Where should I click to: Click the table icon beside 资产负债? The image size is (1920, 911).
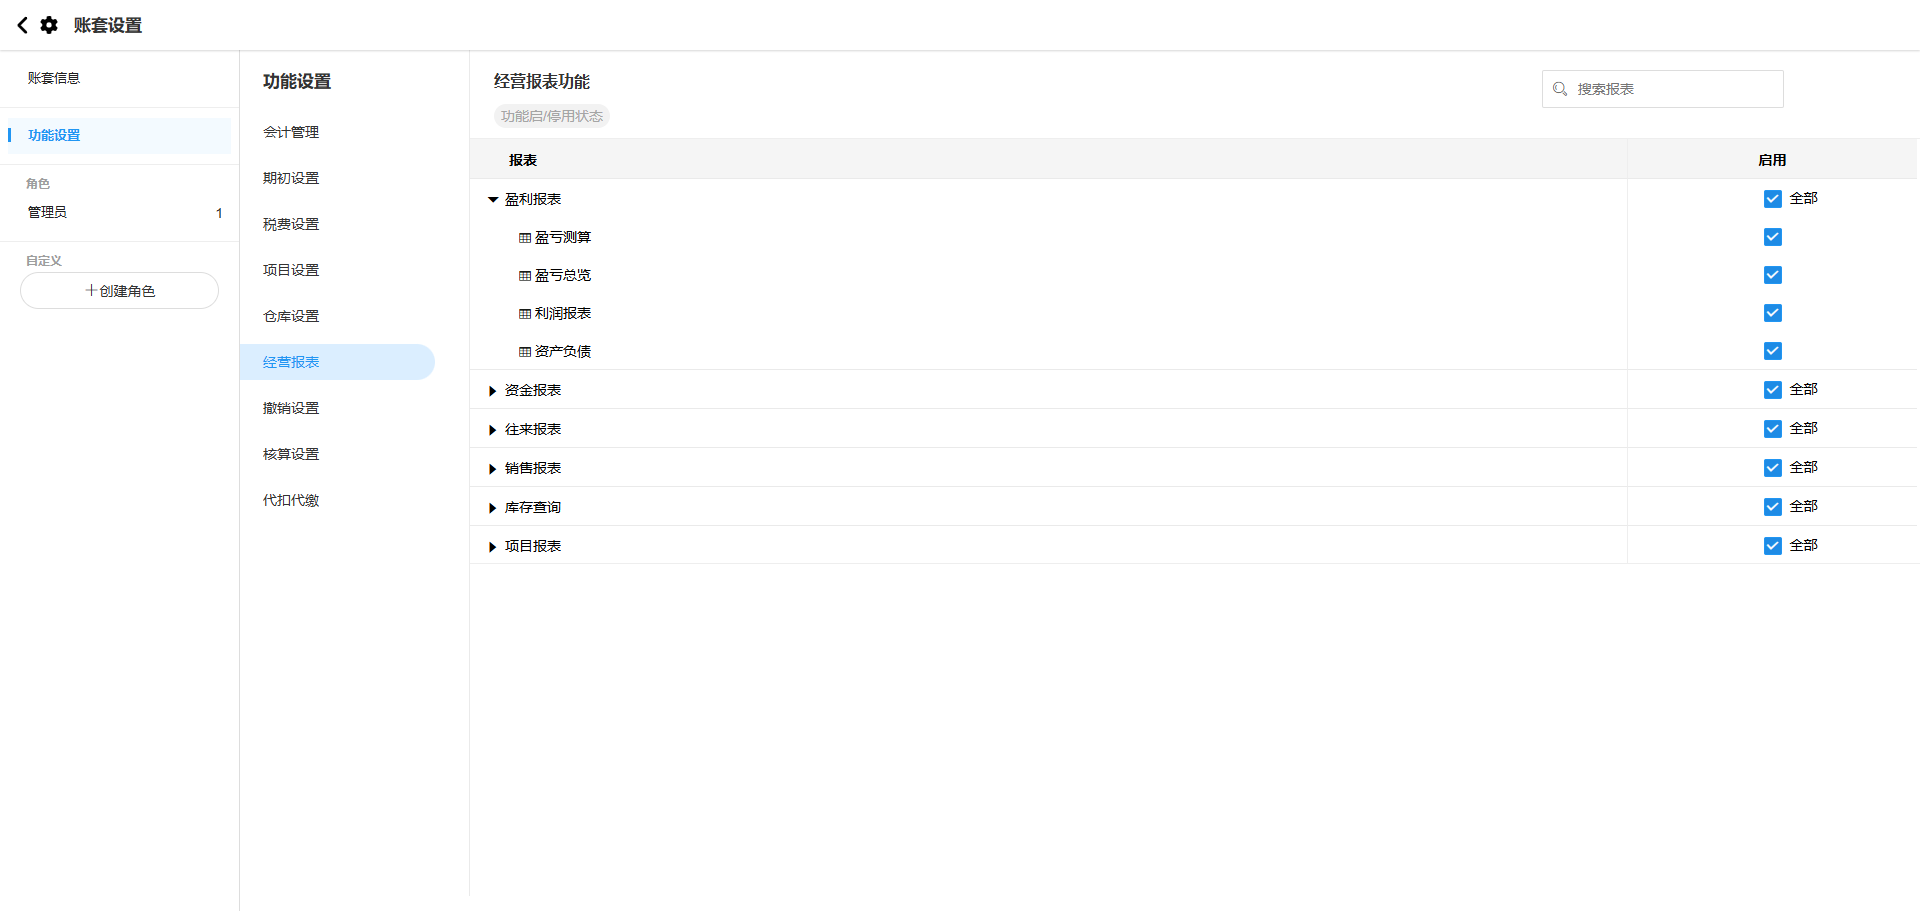tap(524, 352)
